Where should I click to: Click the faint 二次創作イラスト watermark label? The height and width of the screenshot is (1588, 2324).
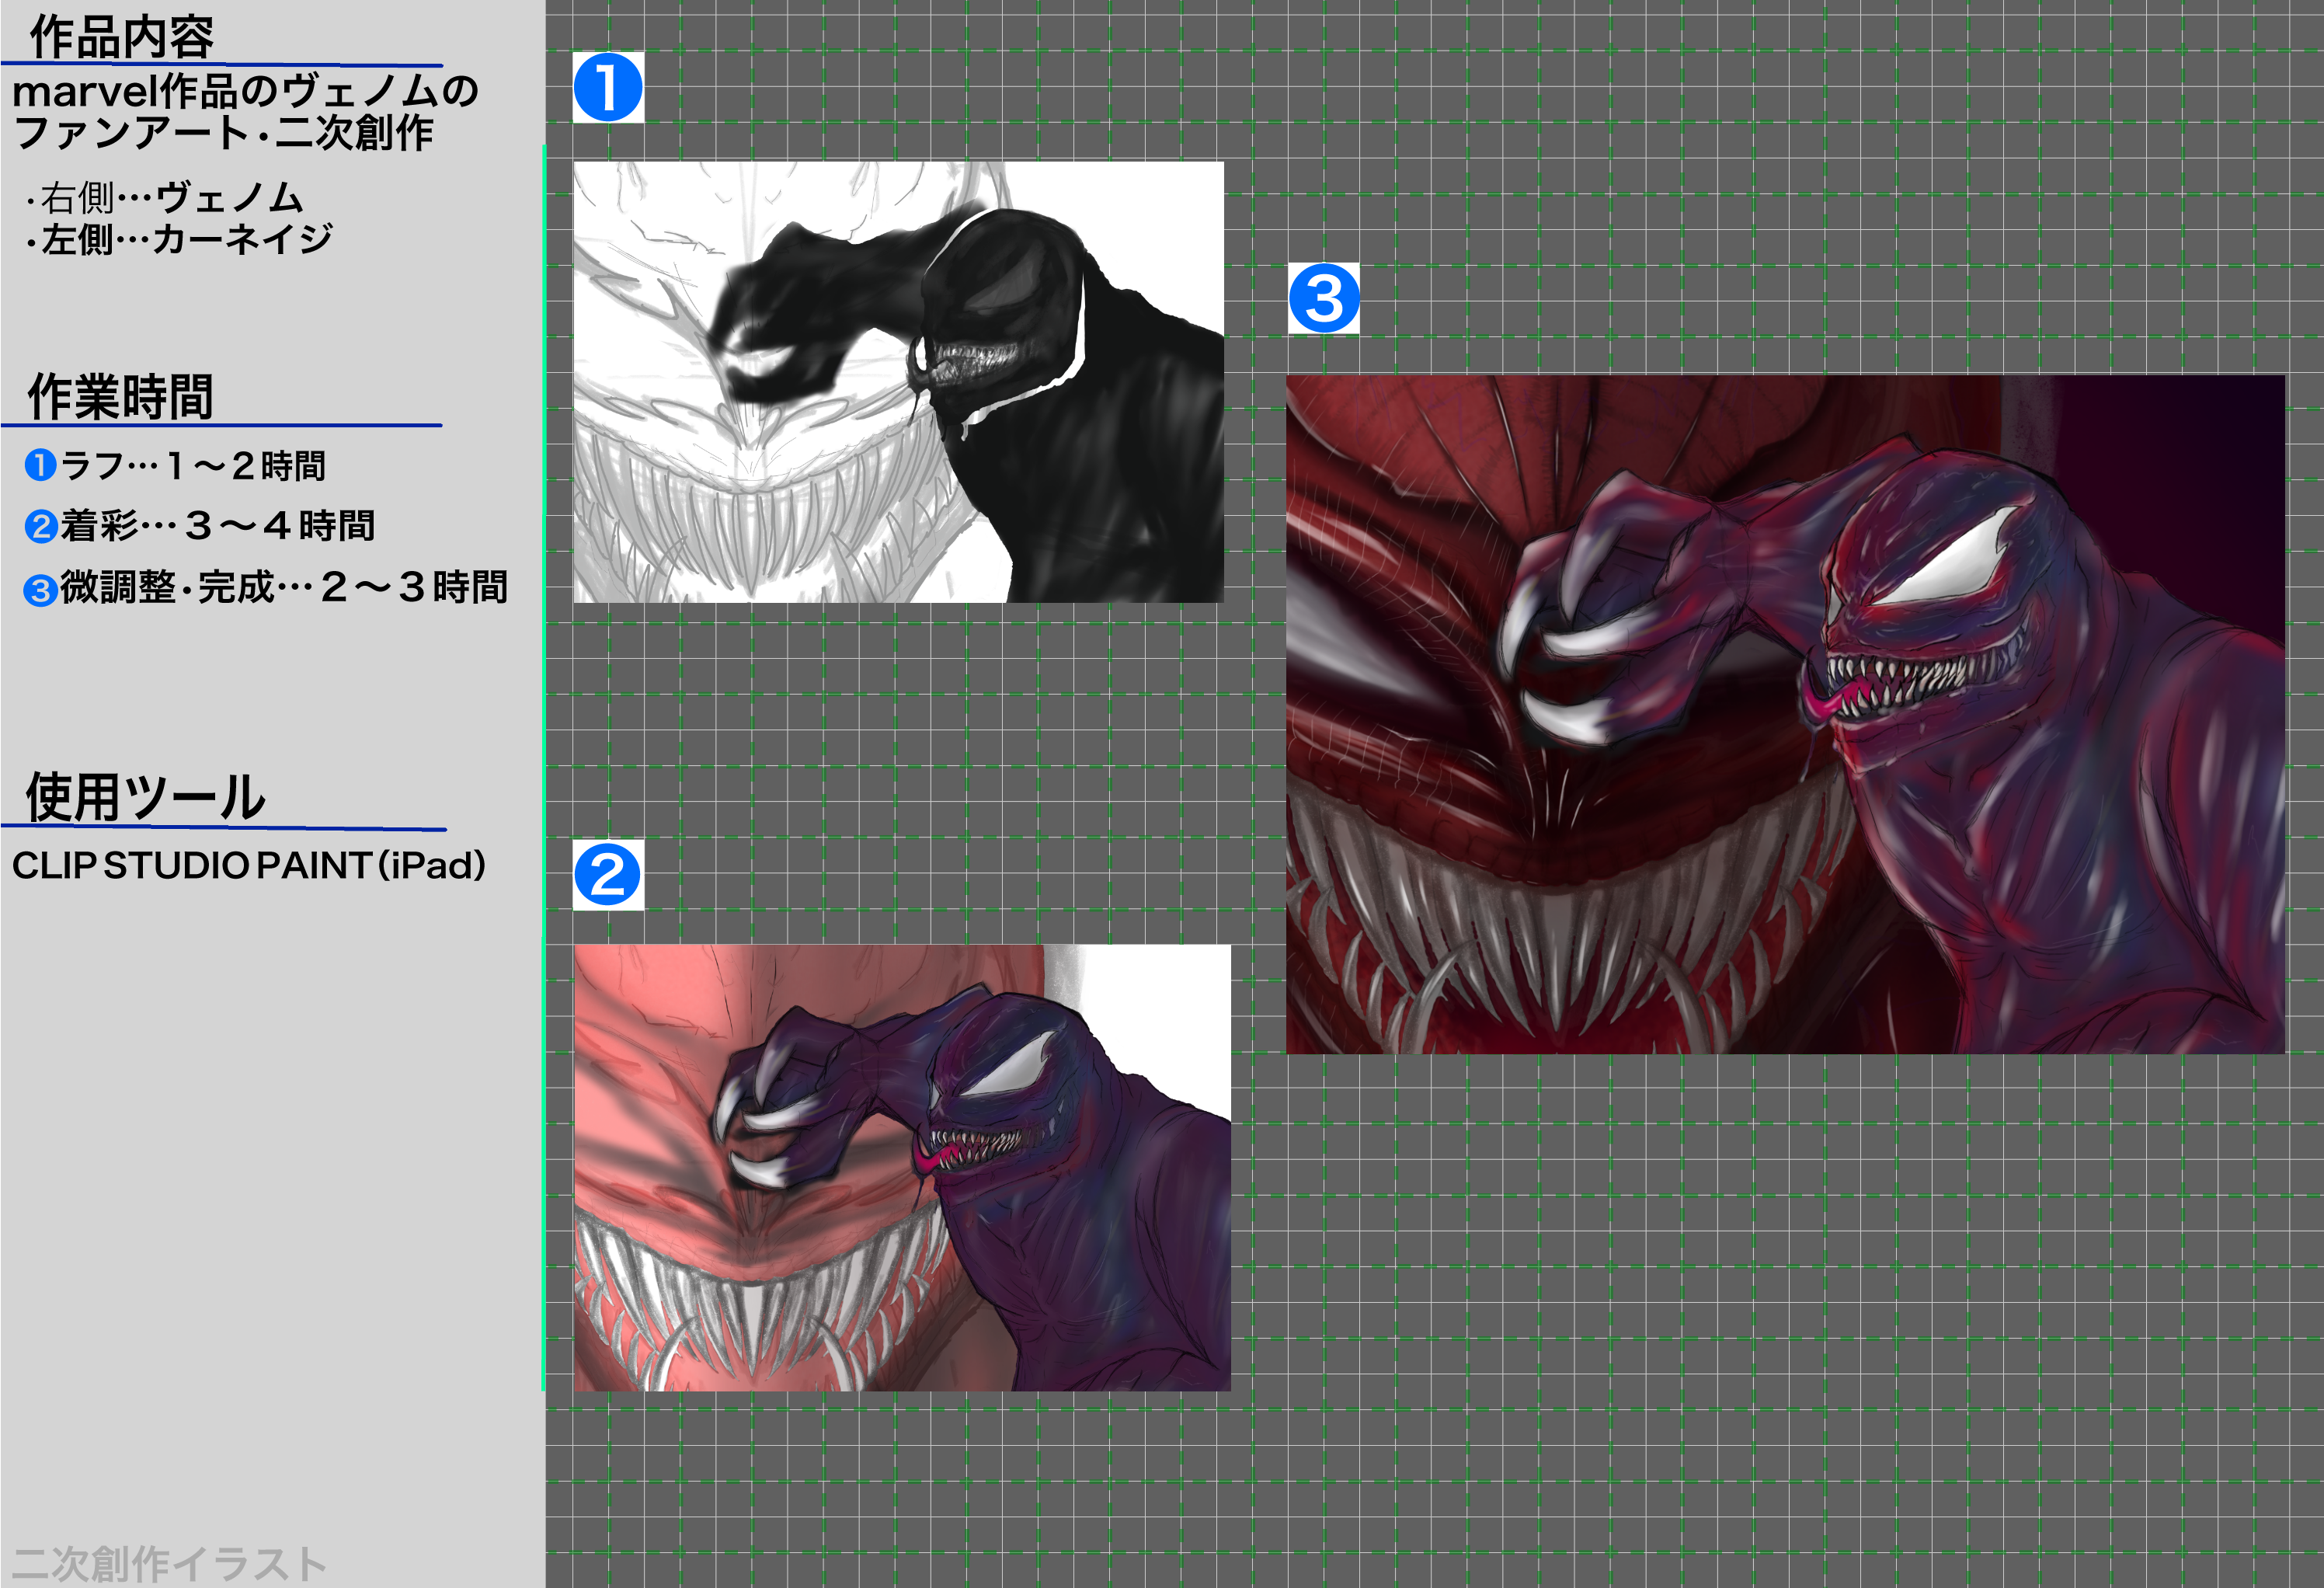pyautogui.click(x=169, y=1563)
